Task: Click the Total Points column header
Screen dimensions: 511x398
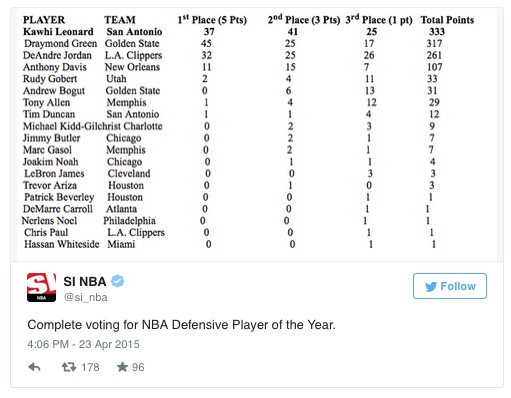Action: point(447,20)
